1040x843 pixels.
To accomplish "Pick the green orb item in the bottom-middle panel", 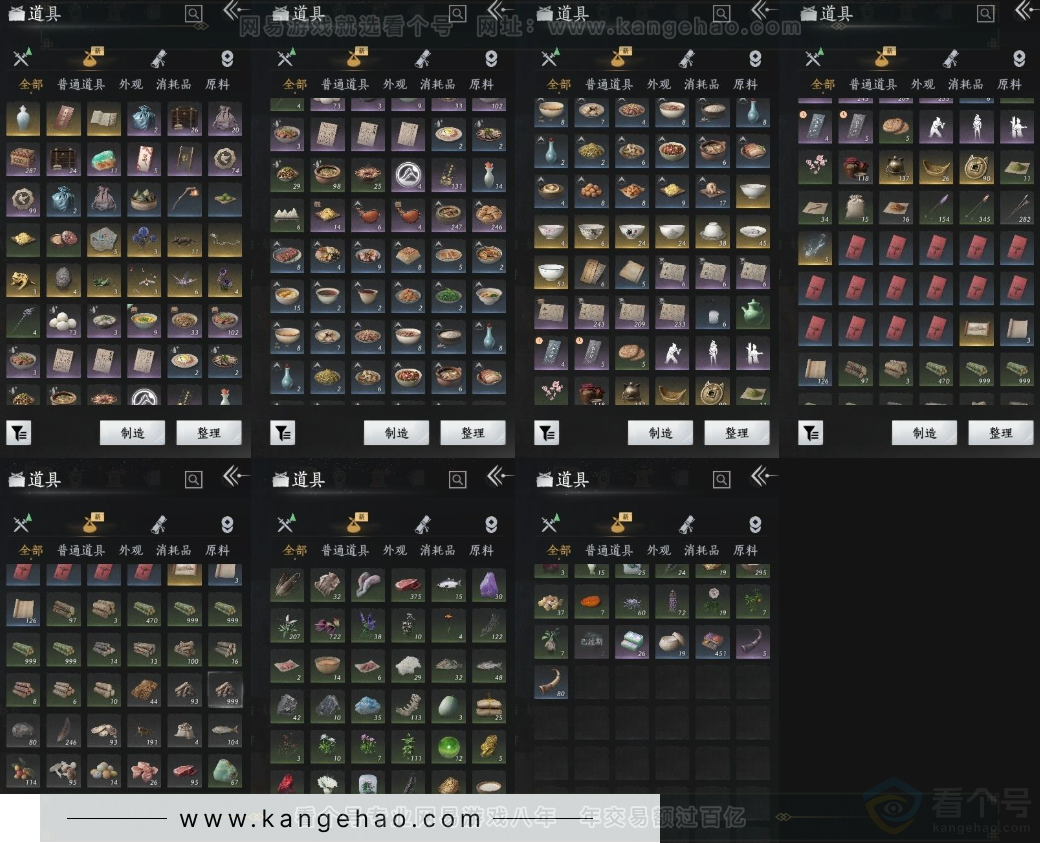I will click(448, 747).
